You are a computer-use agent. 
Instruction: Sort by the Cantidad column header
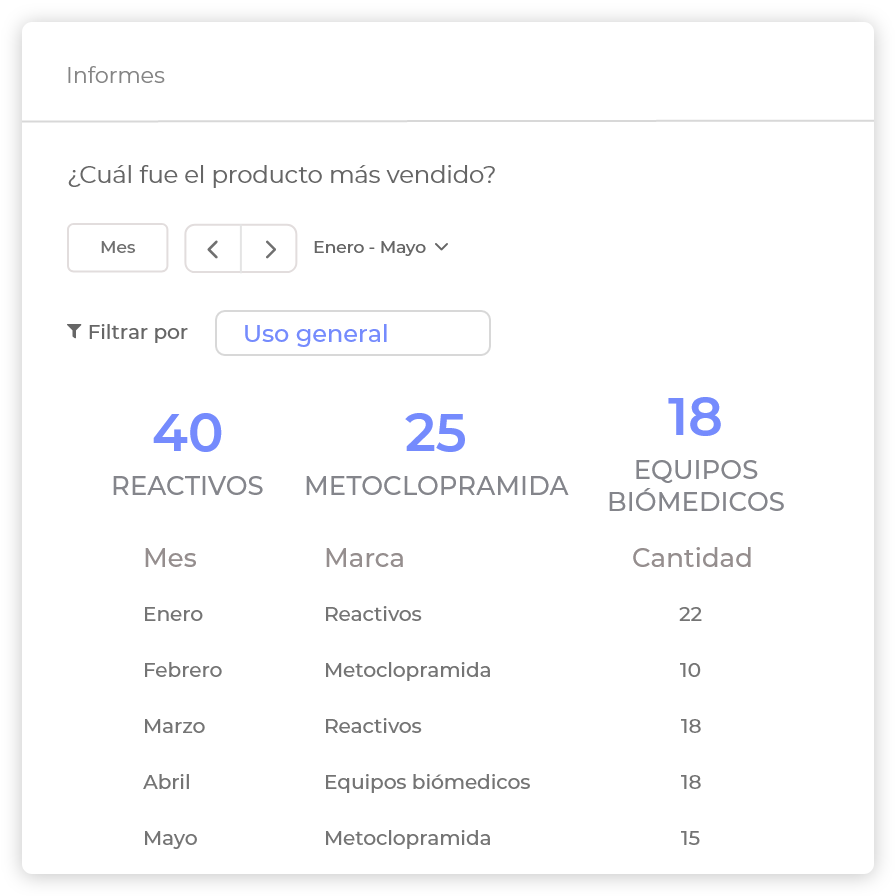coord(691,558)
